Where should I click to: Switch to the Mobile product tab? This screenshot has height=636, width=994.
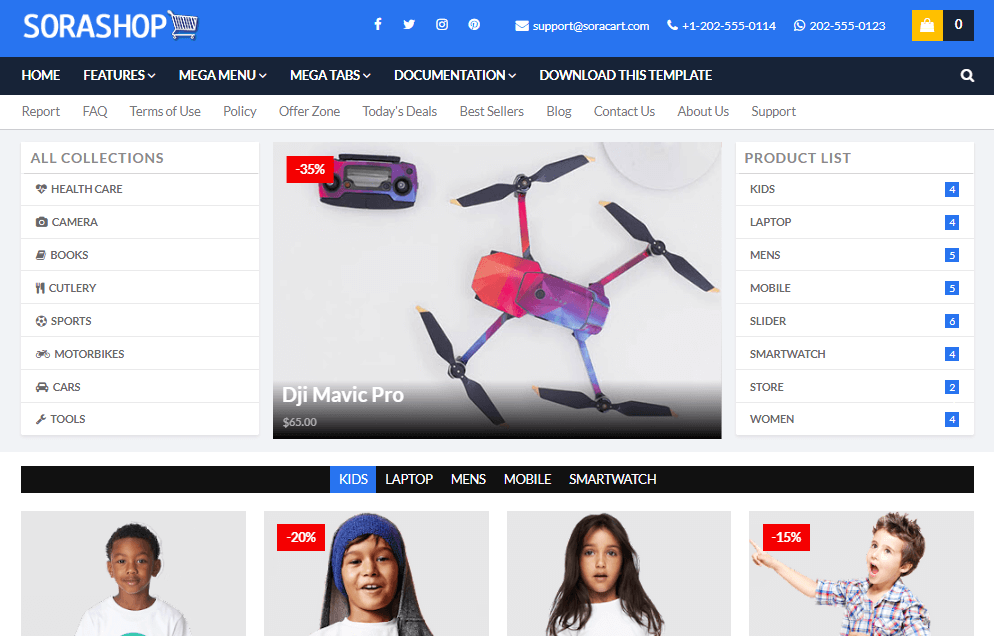point(527,479)
